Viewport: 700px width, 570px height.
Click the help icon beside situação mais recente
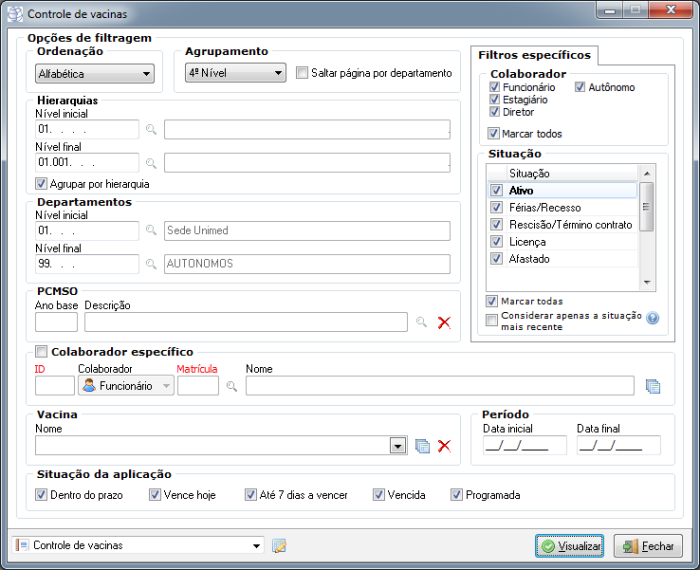(653, 319)
